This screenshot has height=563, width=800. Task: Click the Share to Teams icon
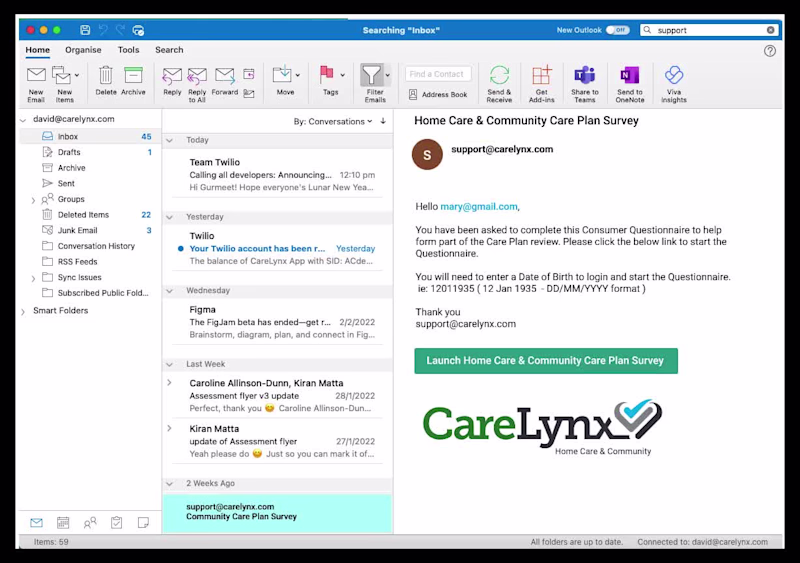[585, 75]
